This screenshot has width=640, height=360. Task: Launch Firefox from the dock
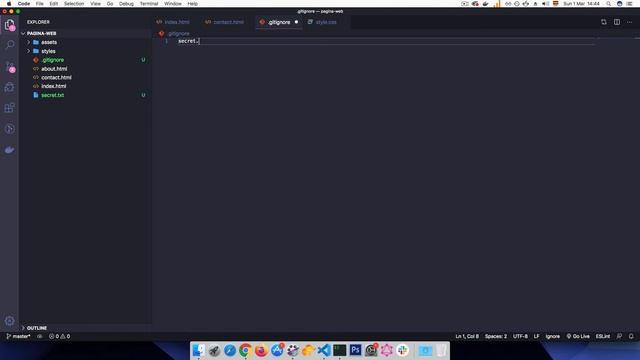point(261,350)
